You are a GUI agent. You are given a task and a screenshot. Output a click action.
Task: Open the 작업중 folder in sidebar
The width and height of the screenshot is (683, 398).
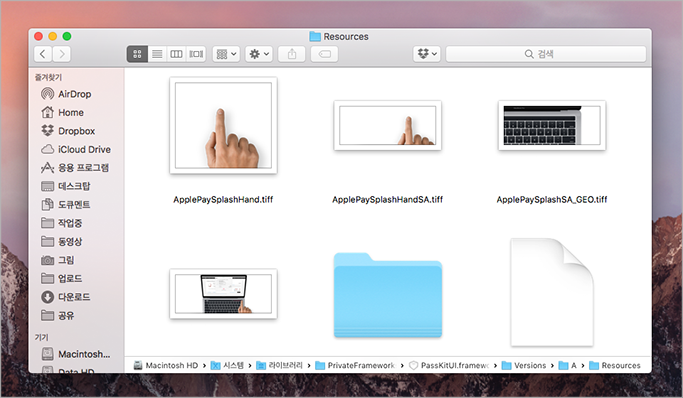[61, 223]
